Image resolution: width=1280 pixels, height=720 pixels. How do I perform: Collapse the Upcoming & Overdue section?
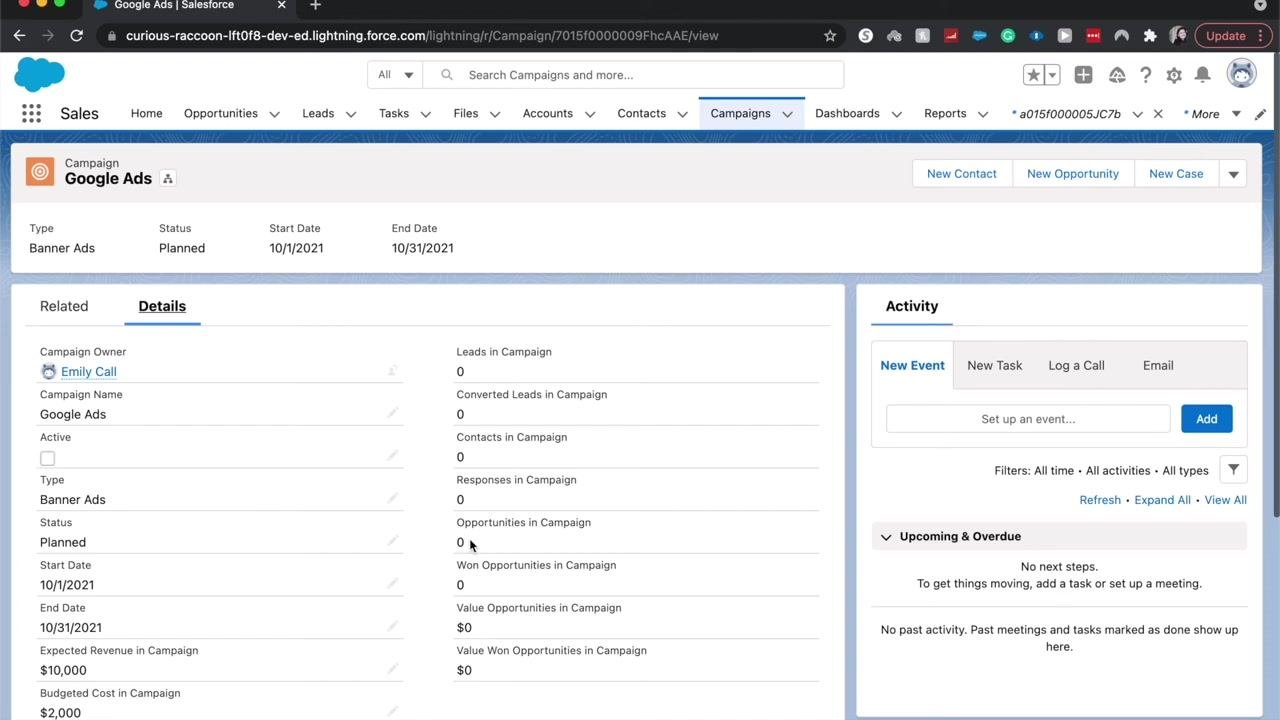tap(886, 537)
